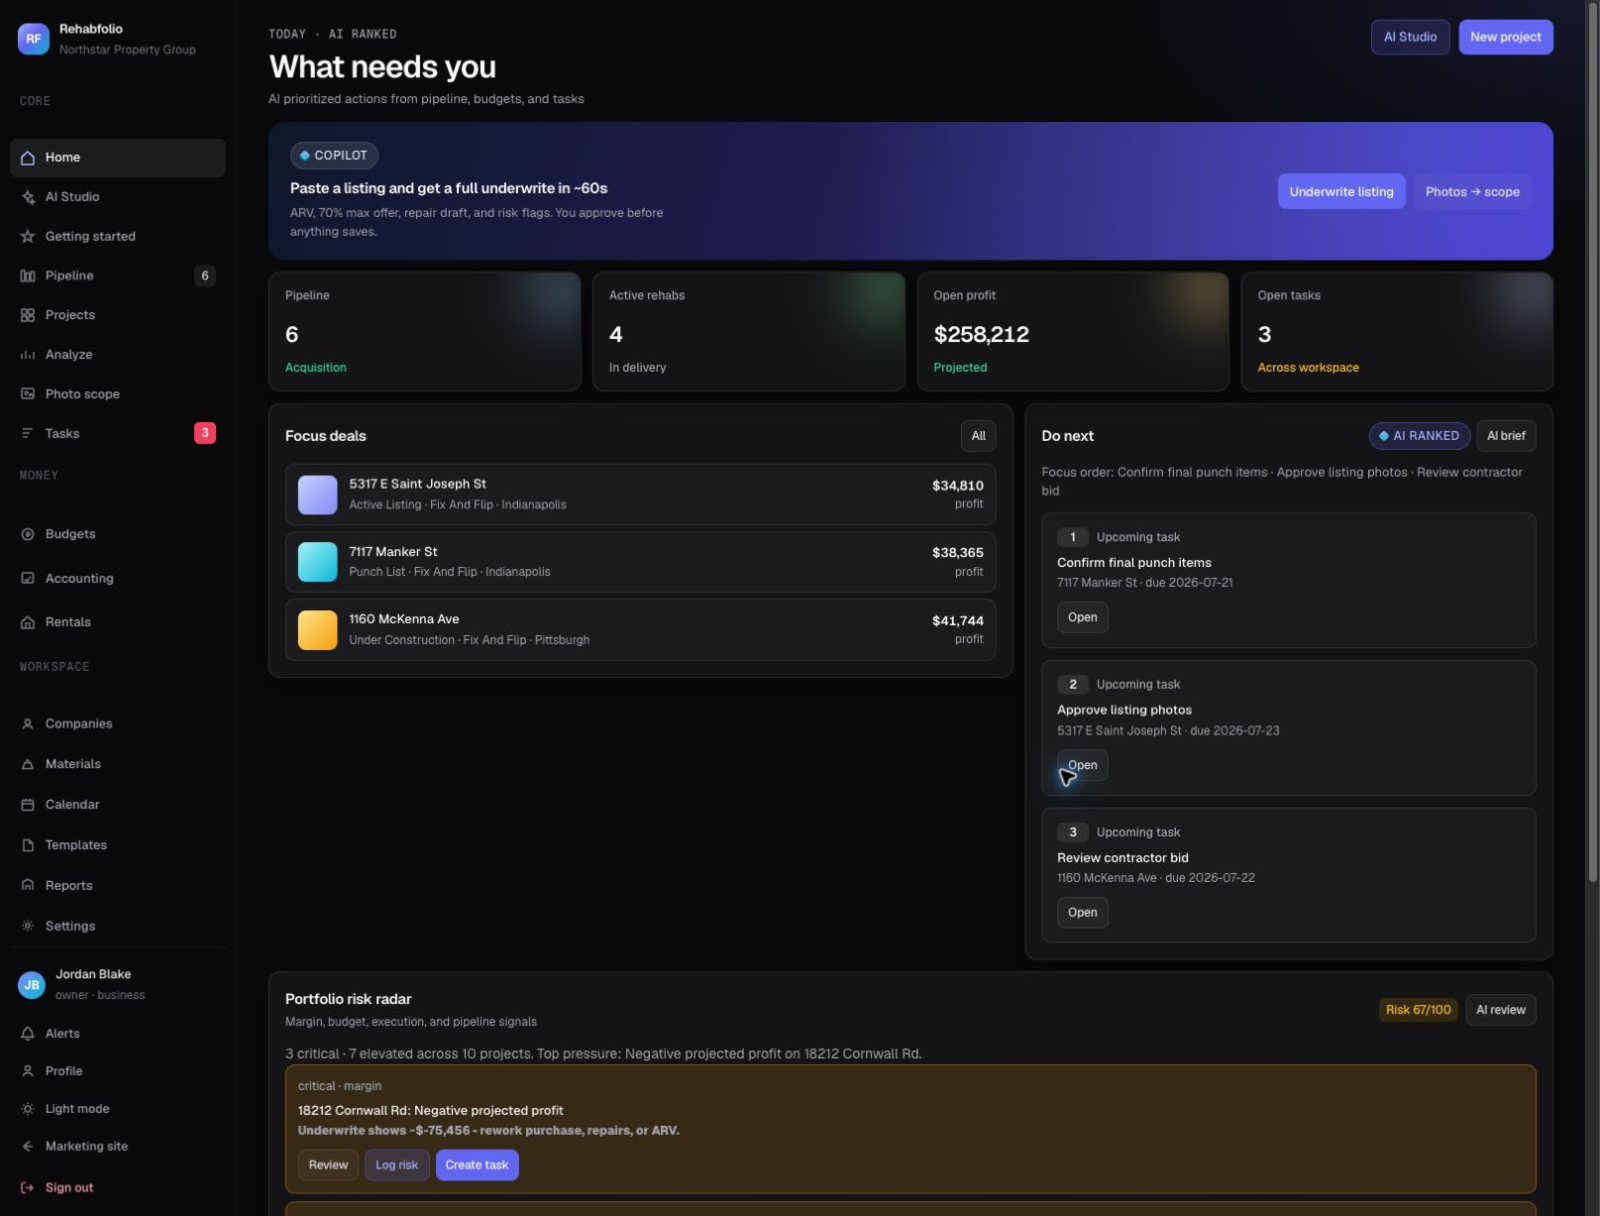
Task: Click the Companies person icon
Action: 28,724
